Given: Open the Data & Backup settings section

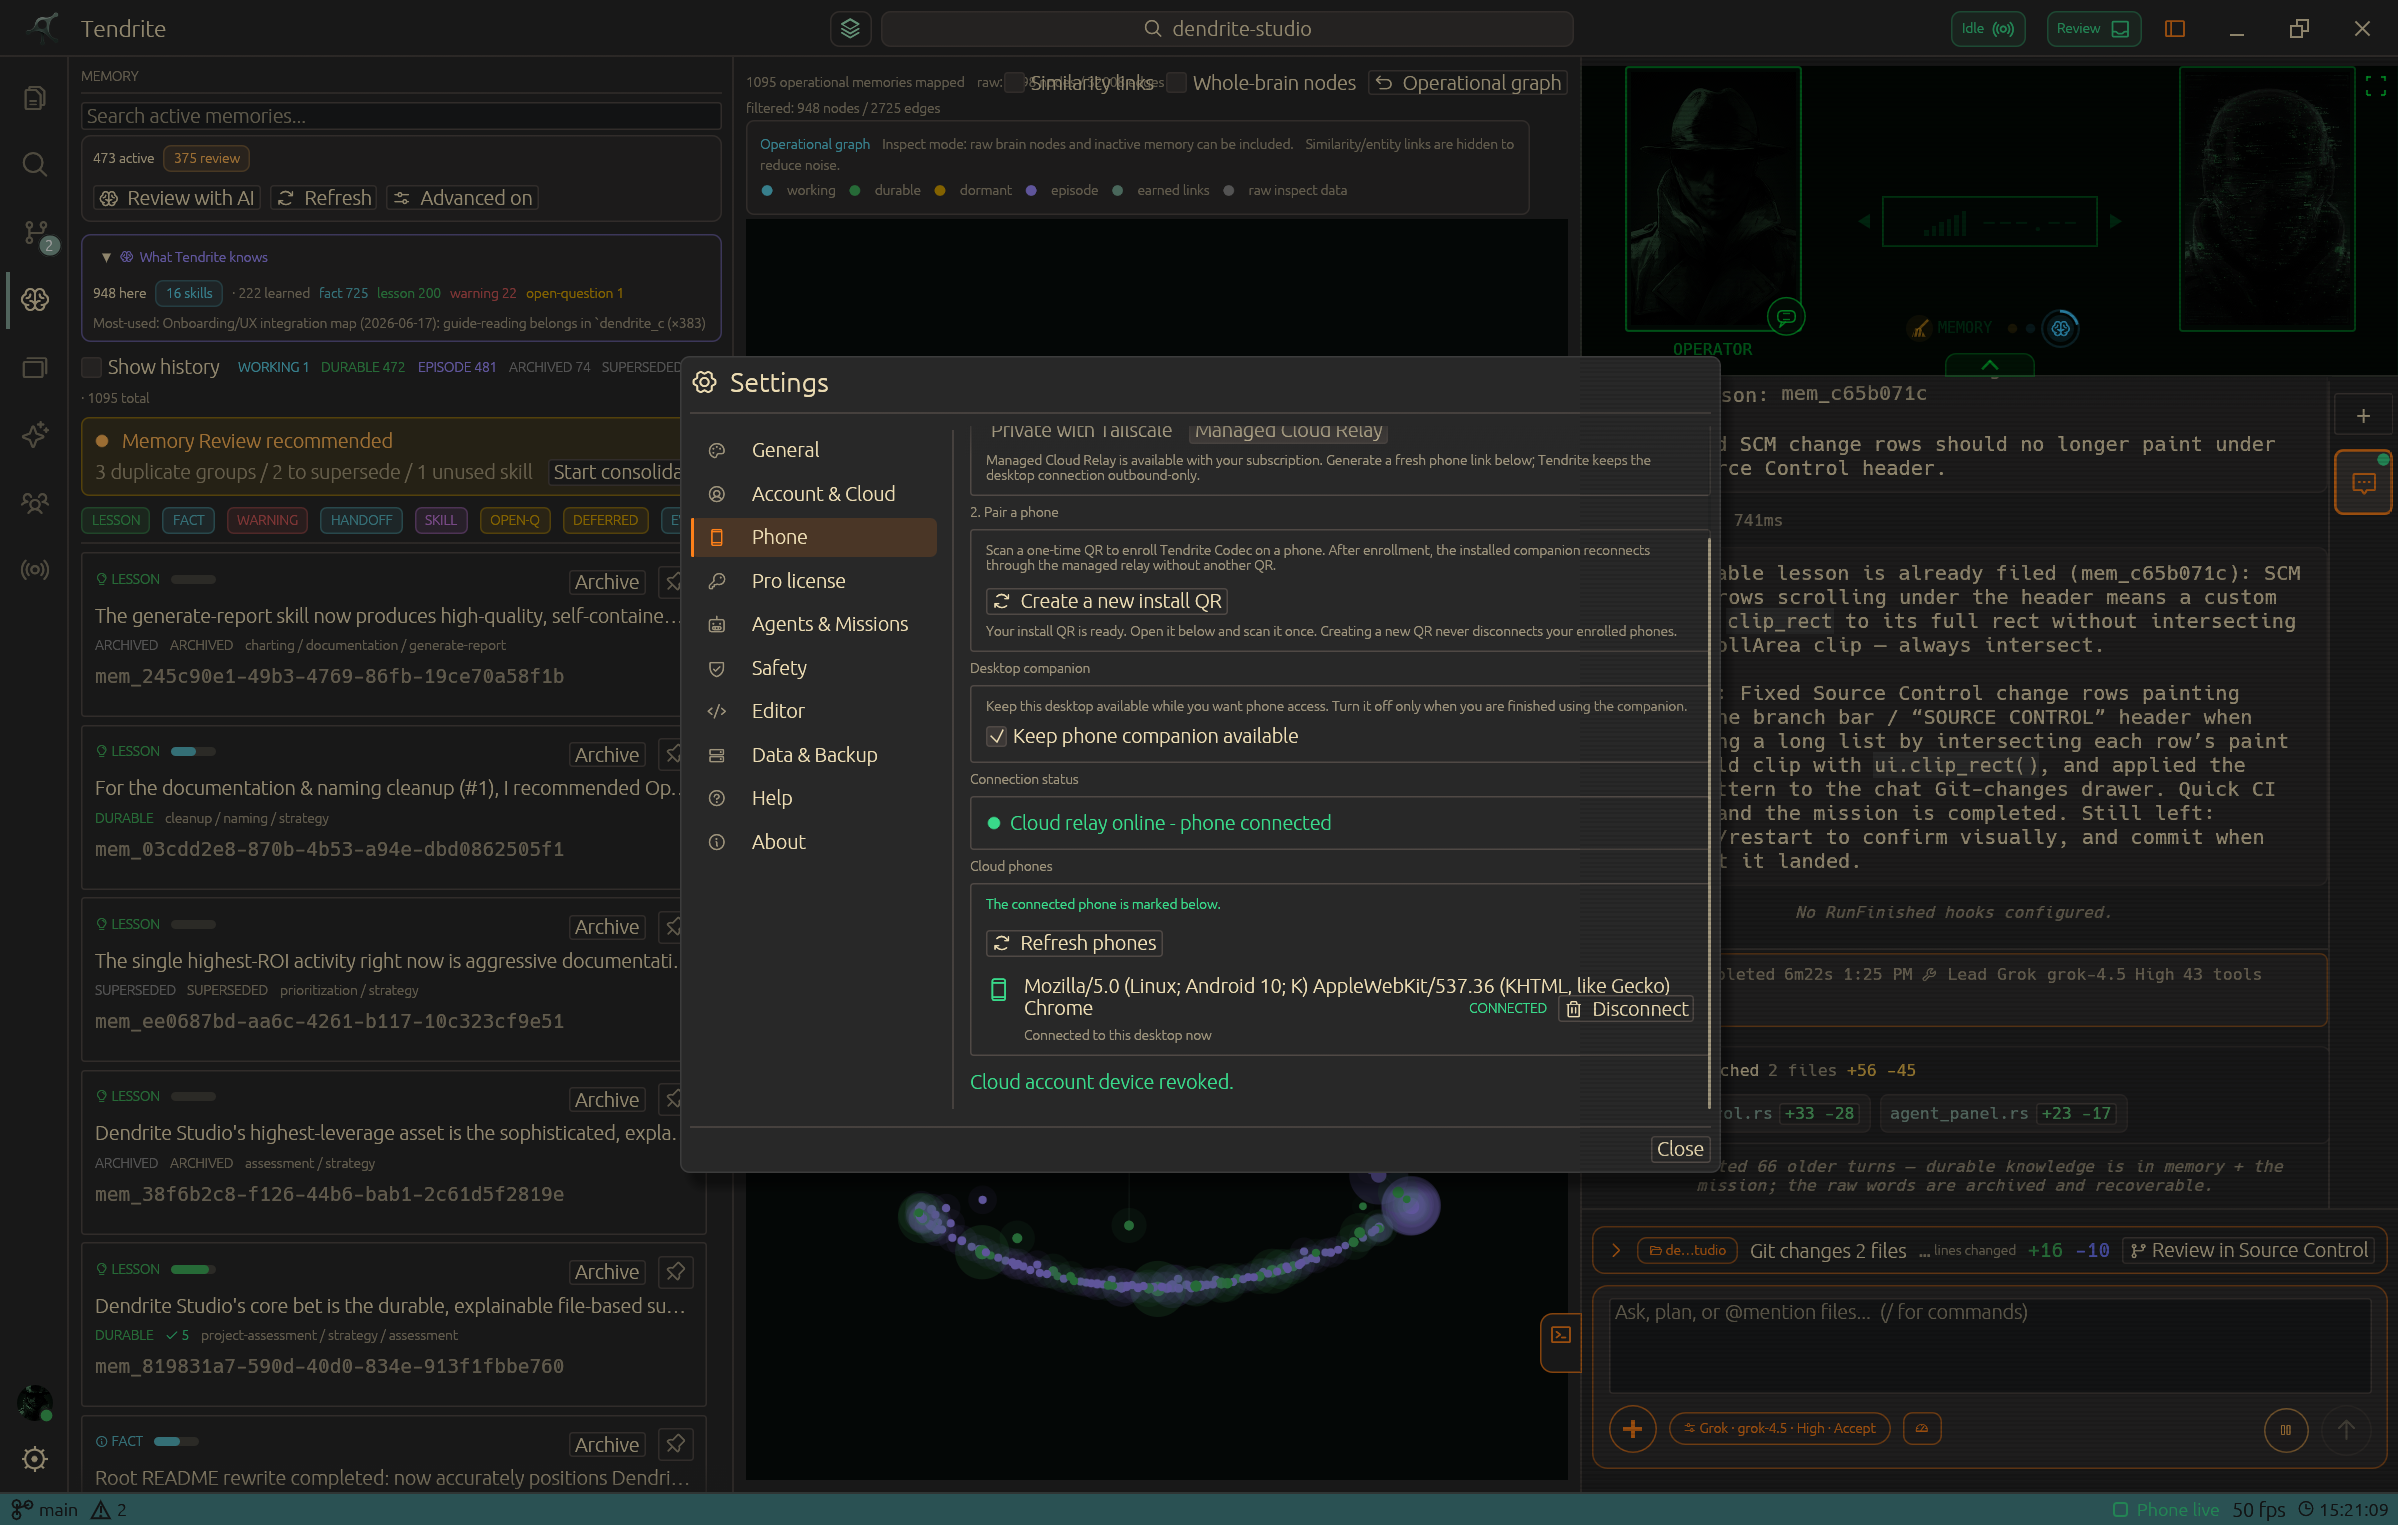Looking at the screenshot, I should pyautogui.click(x=814, y=755).
